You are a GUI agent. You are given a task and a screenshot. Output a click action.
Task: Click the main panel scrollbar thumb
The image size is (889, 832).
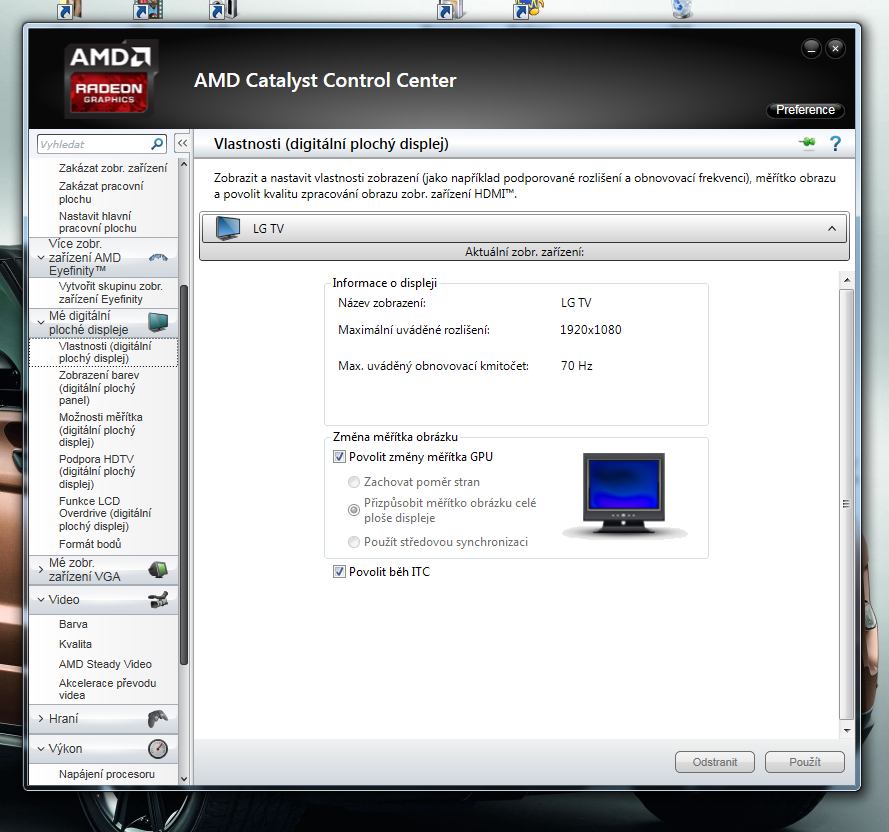click(x=846, y=504)
